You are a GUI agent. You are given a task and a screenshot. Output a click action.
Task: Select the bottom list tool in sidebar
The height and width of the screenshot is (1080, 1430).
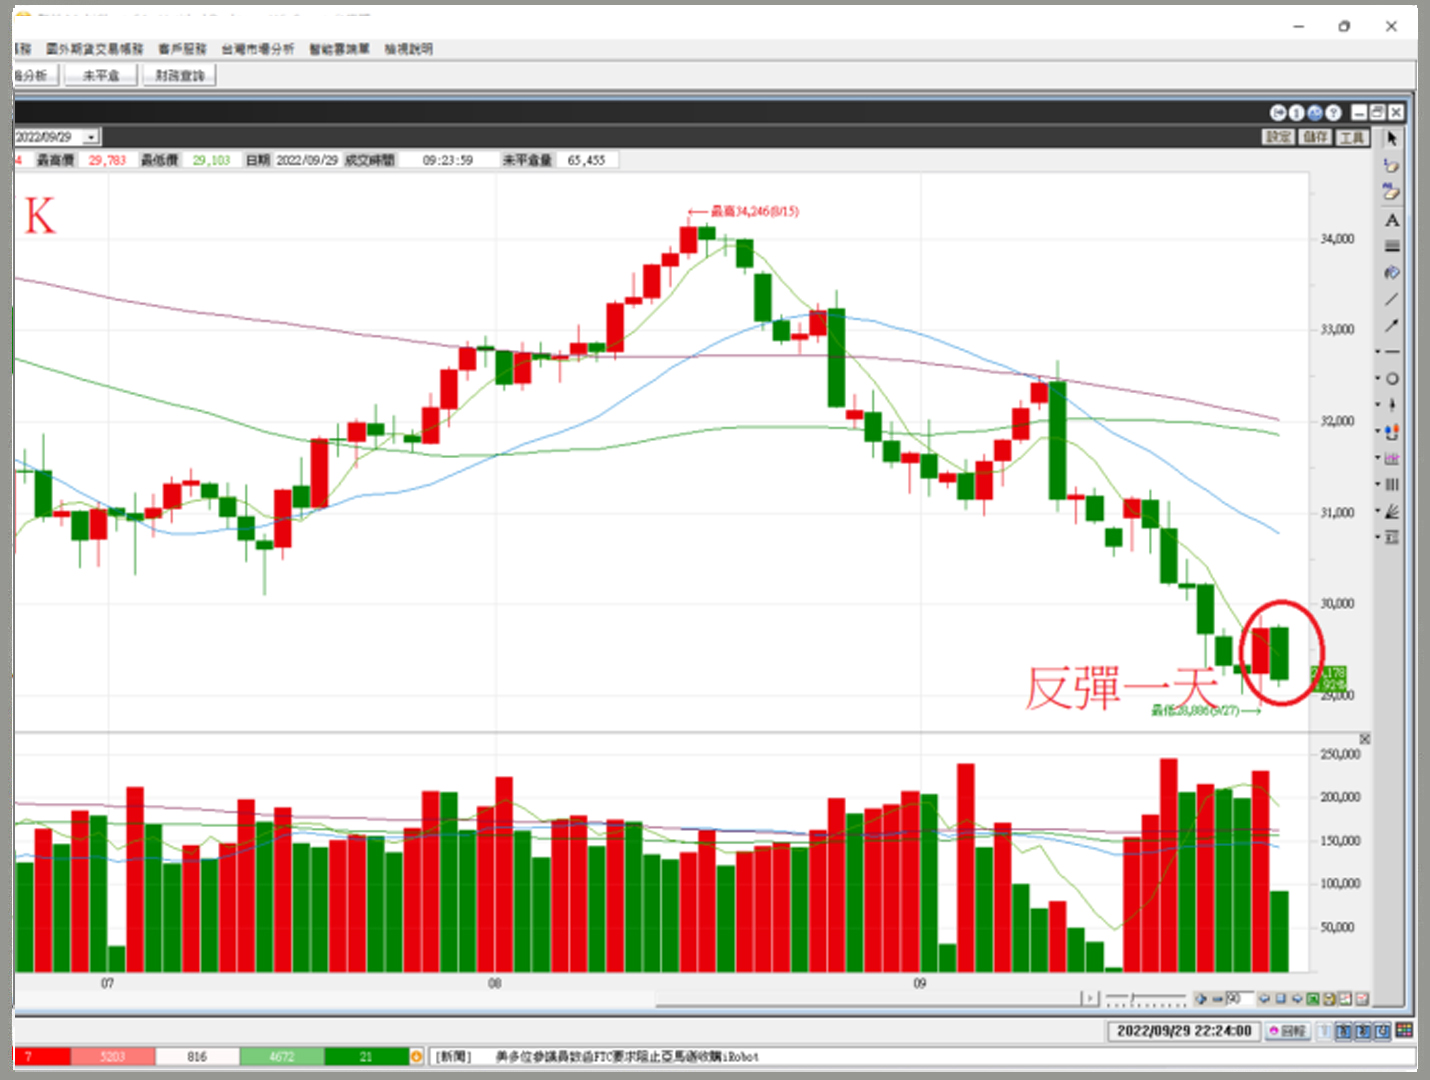(1392, 537)
